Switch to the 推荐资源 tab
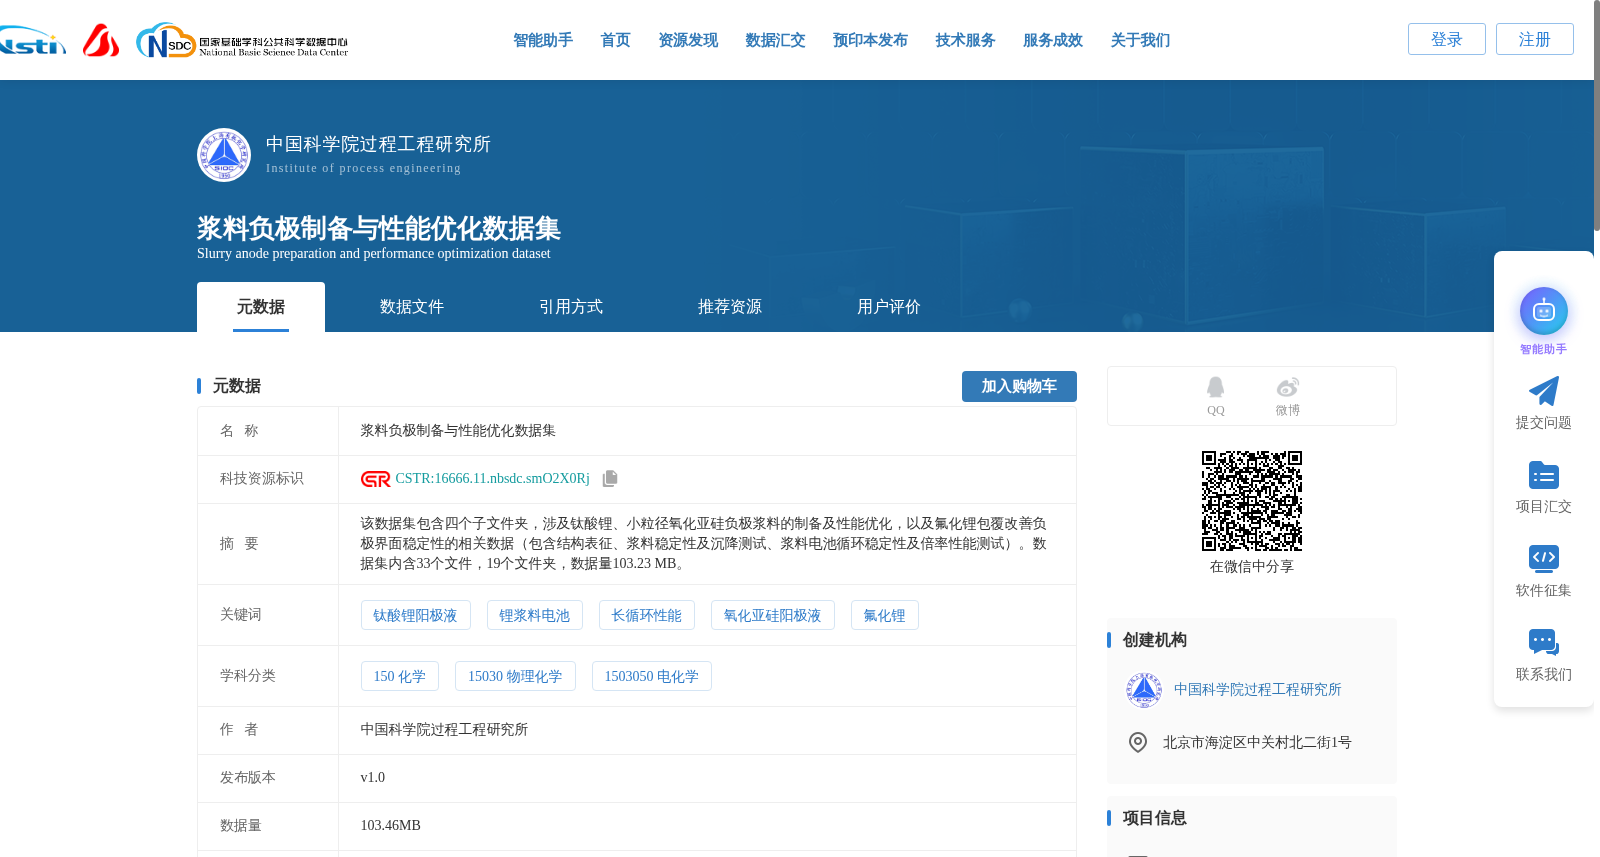Viewport: 1600px width, 857px height. (x=730, y=307)
